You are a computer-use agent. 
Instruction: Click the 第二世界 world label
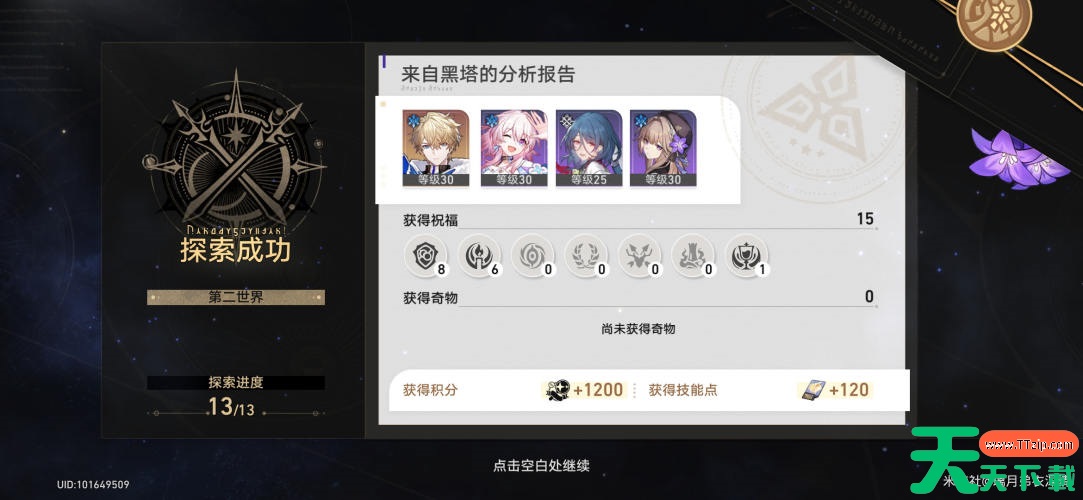coord(236,298)
